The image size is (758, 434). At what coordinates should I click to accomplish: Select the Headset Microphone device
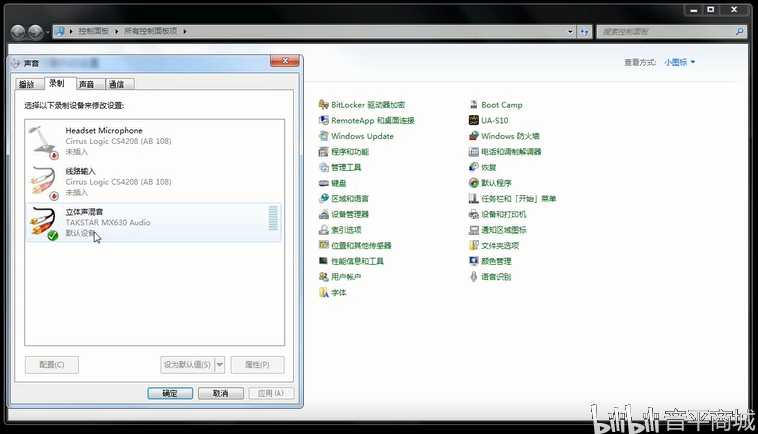point(154,141)
